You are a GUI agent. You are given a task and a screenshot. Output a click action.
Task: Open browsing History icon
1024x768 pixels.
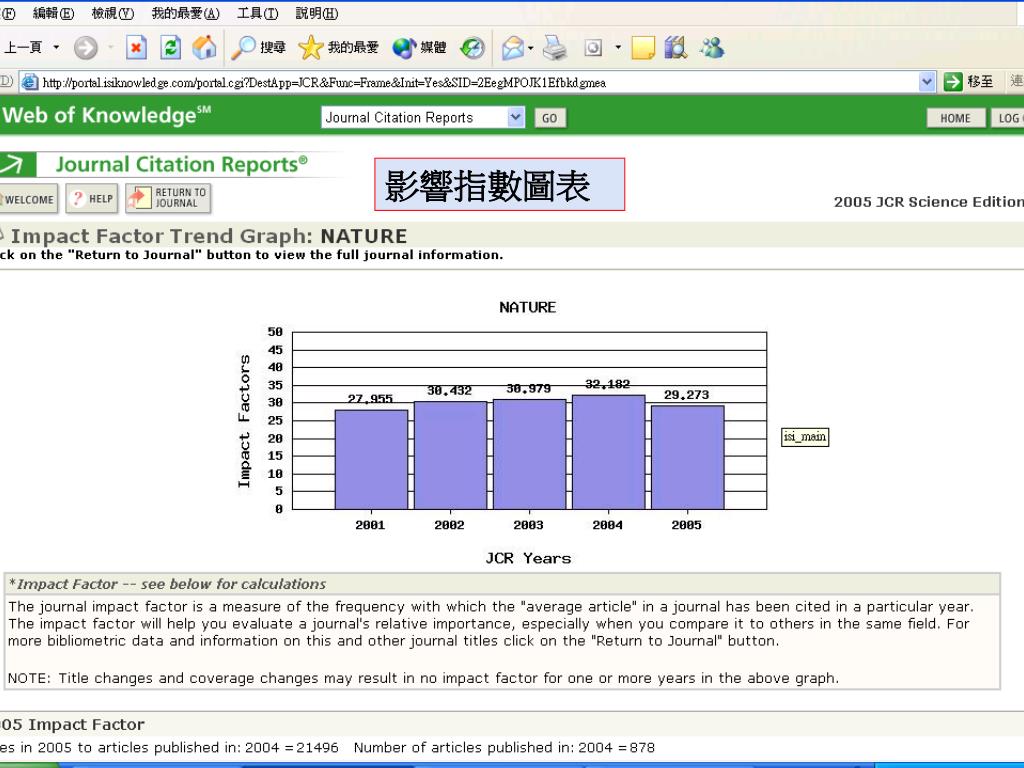click(472, 48)
